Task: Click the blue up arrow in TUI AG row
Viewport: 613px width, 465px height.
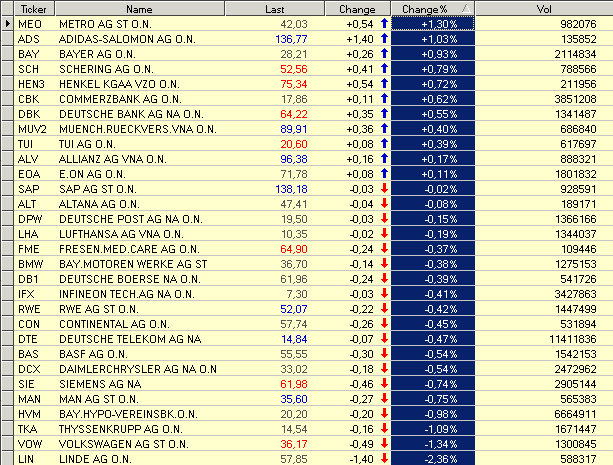Action: (384, 143)
